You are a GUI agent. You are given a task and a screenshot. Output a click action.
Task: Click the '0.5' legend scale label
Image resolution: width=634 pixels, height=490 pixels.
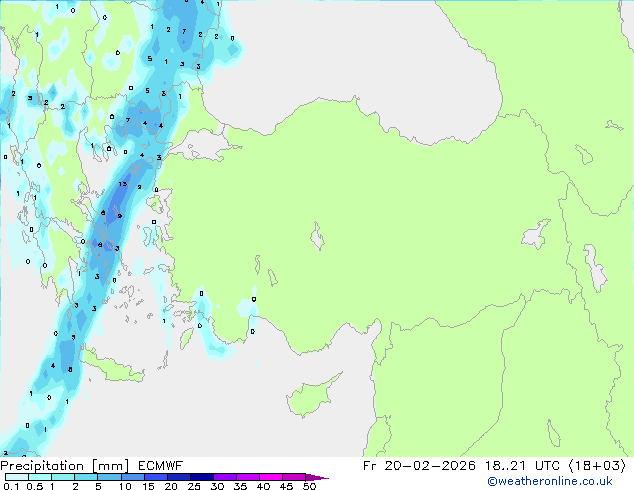35,486
